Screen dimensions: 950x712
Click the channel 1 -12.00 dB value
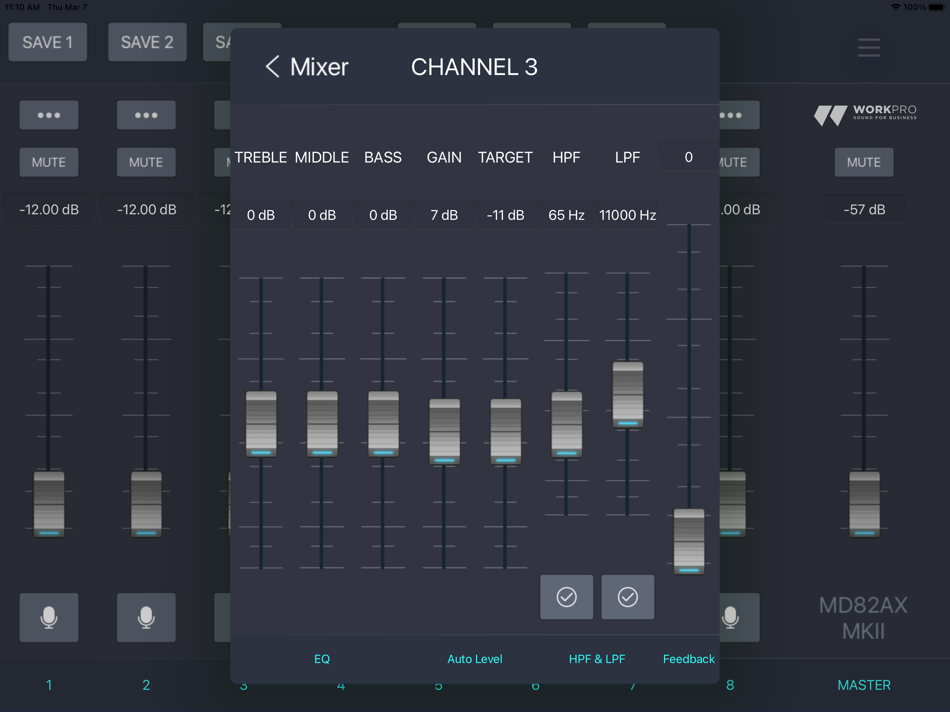click(x=49, y=210)
